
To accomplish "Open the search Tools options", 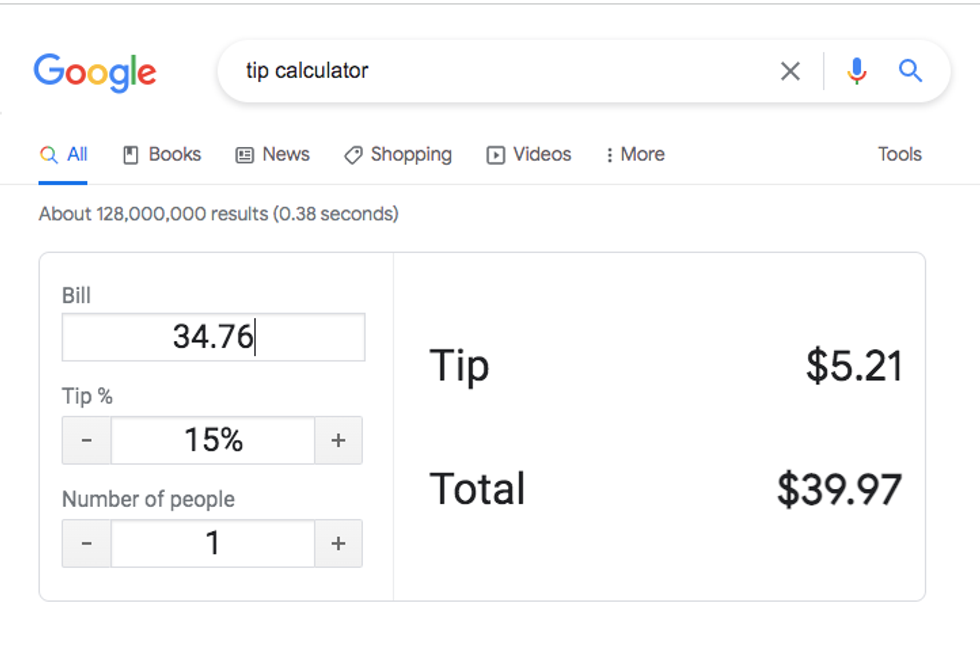I will [x=899, y=155].
